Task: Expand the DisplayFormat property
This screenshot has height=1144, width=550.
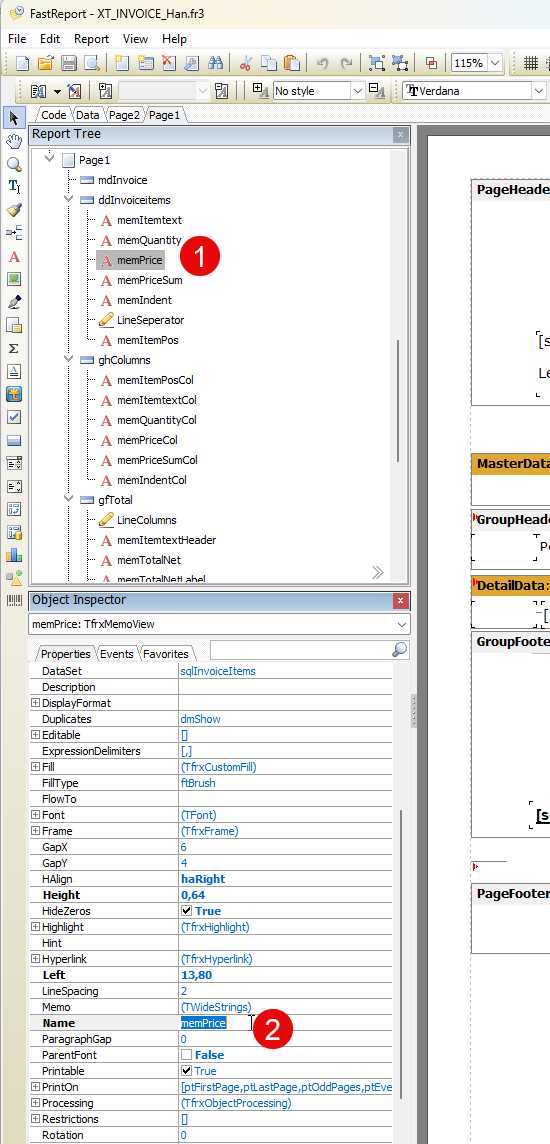Action: 36,703
